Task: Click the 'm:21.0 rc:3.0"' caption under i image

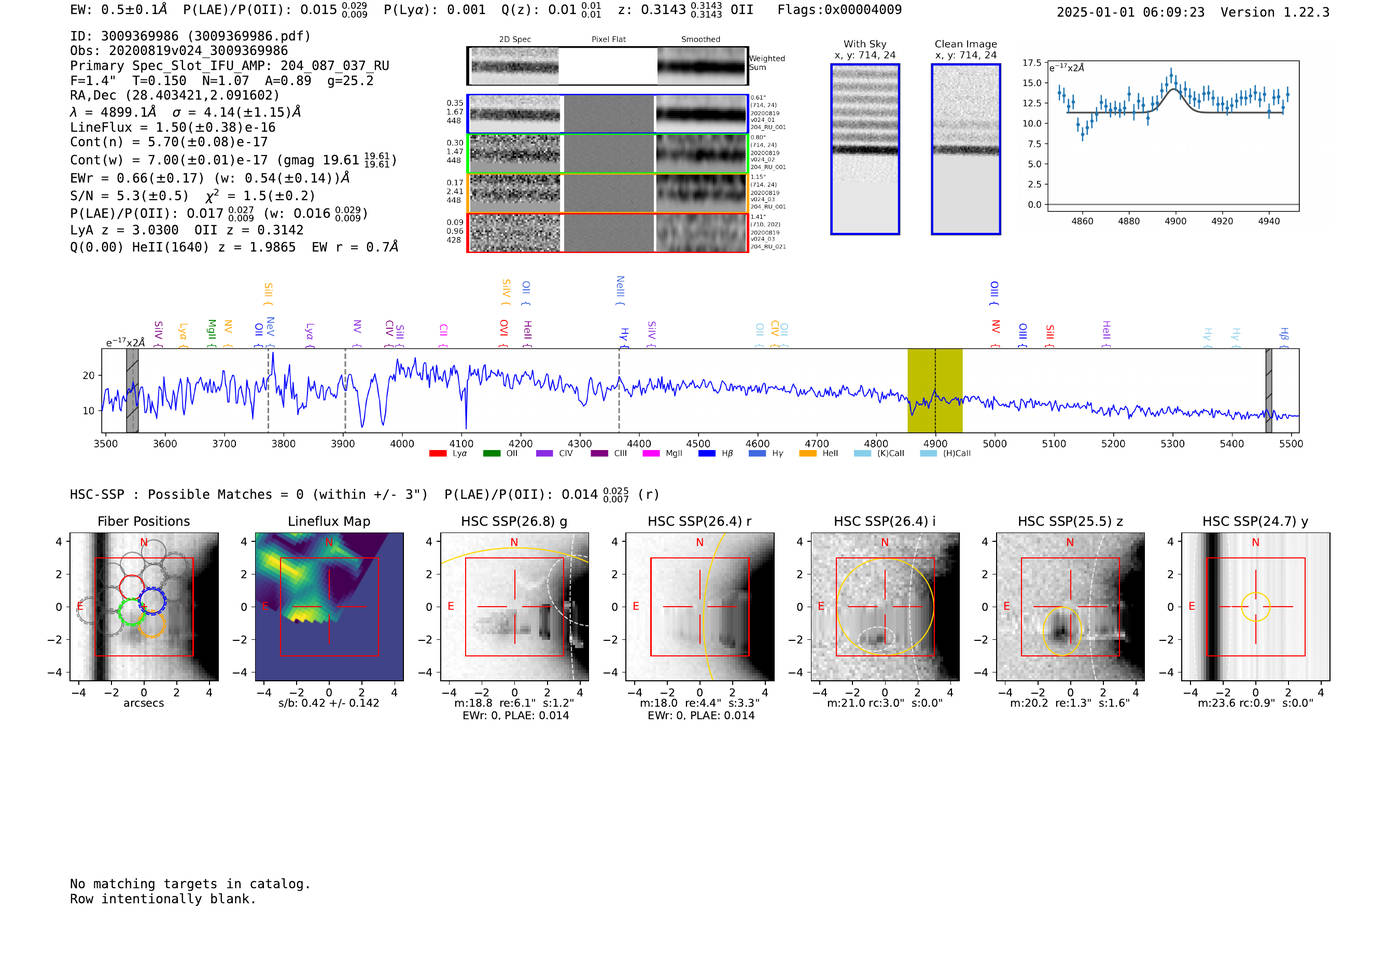Action: click(x=885, y=703)
